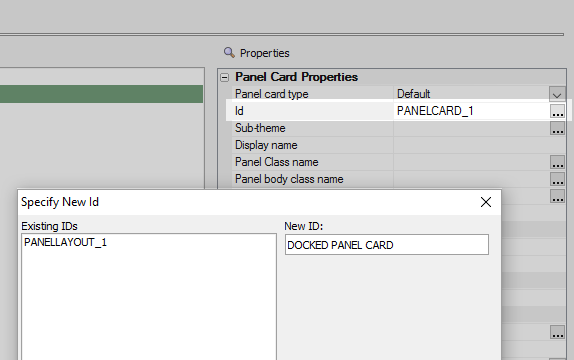This screenshot has height=360, width=574.
Task: Click the Panel body class name label
Action: 289,179
